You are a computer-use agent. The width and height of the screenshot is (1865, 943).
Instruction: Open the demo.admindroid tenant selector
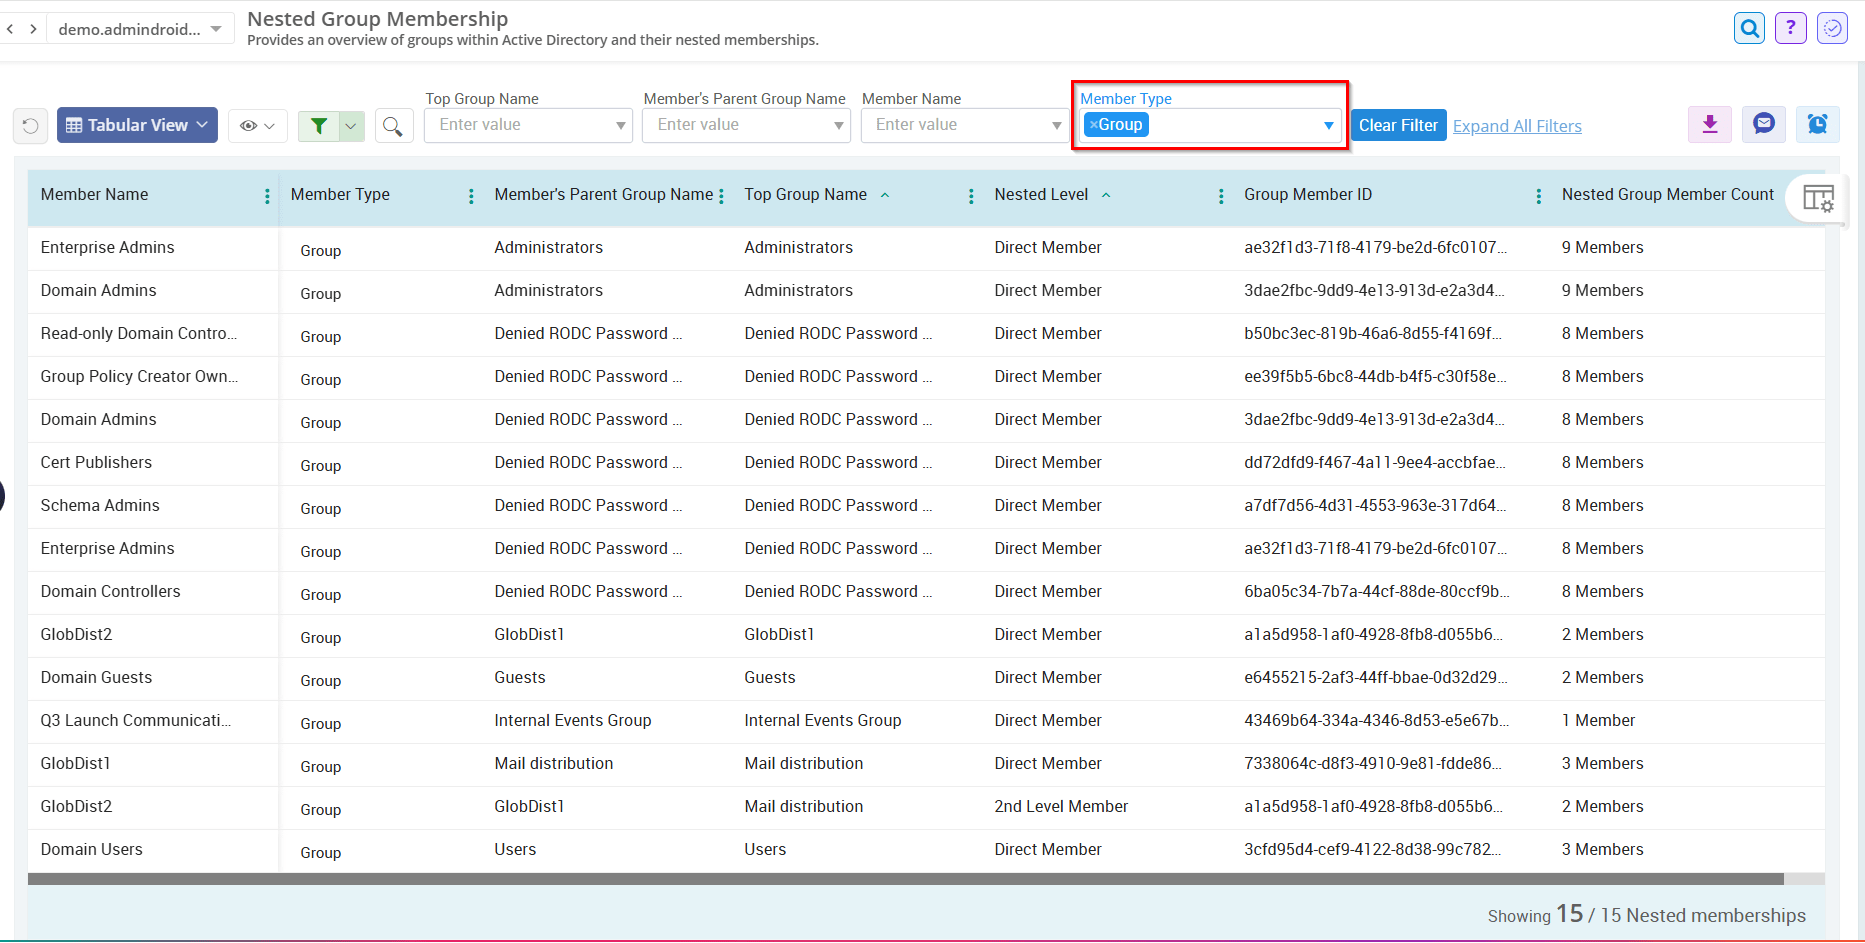coord(140,28)
